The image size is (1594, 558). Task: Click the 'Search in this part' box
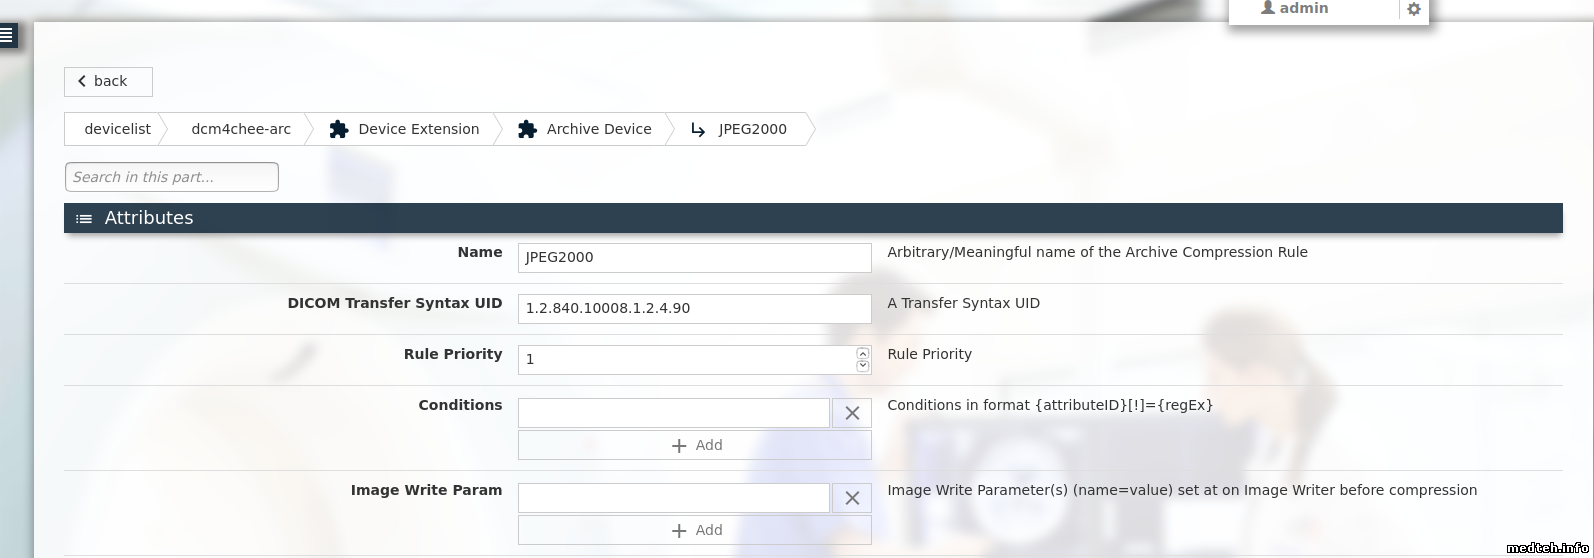(171, 177)
